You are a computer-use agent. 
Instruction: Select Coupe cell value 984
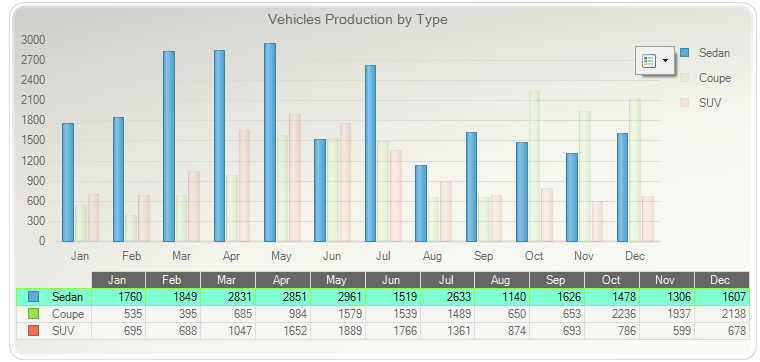(x=283, y=314)
